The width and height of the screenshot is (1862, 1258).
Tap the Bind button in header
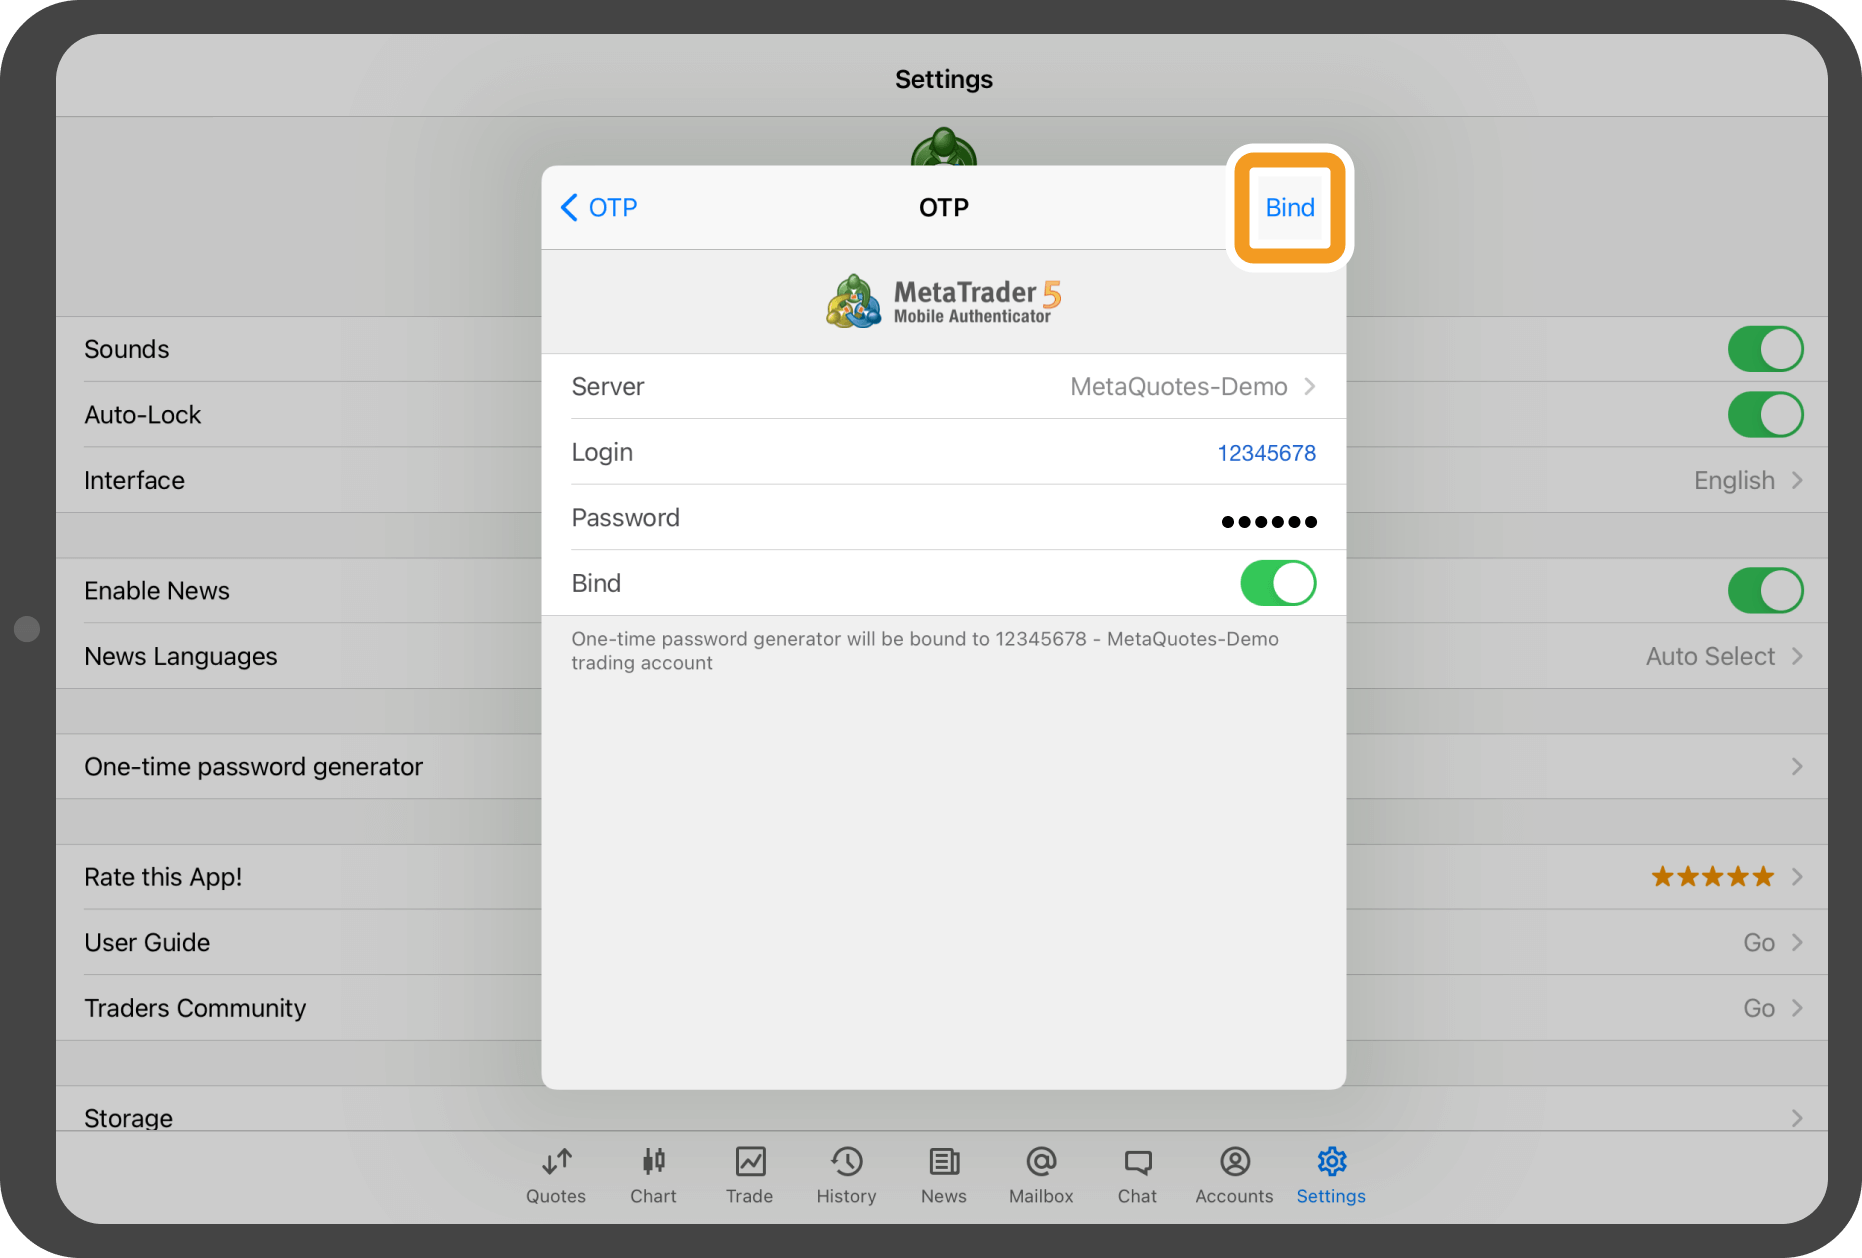[x=1289, y=208]
